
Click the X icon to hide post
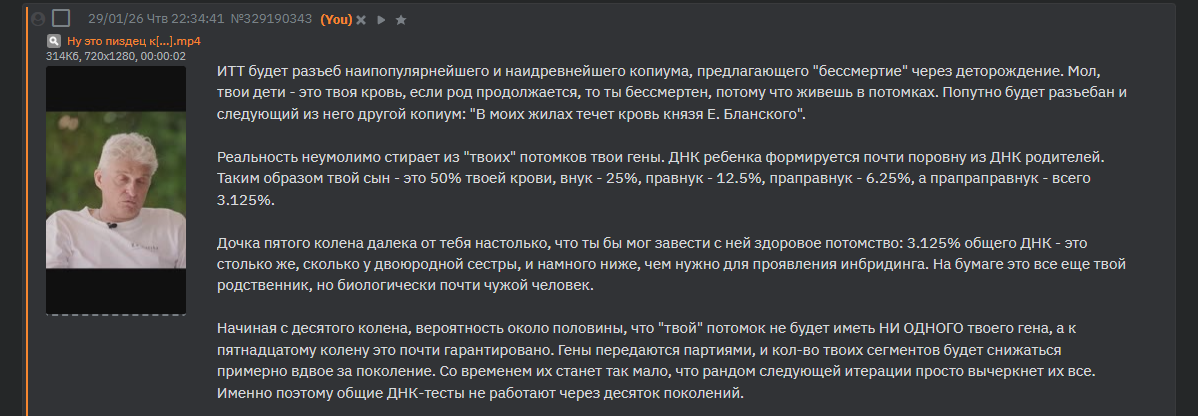coord(361,20)
